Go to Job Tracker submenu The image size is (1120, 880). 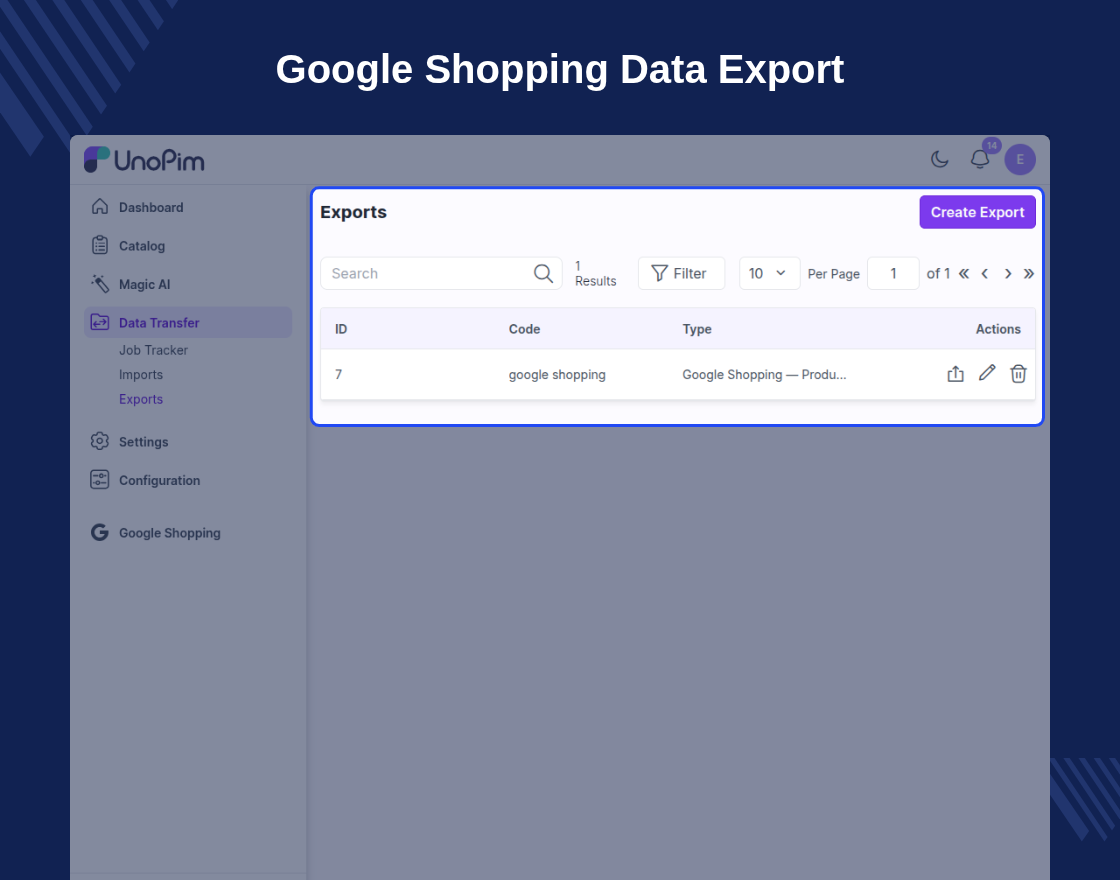tap(153, 350)
